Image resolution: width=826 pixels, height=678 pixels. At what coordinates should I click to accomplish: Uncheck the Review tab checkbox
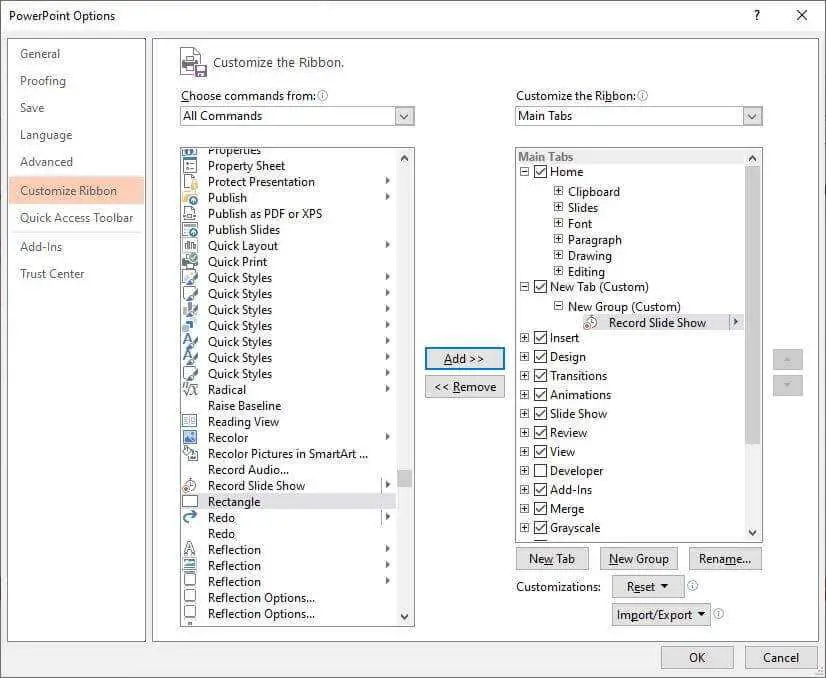[540, 433]
